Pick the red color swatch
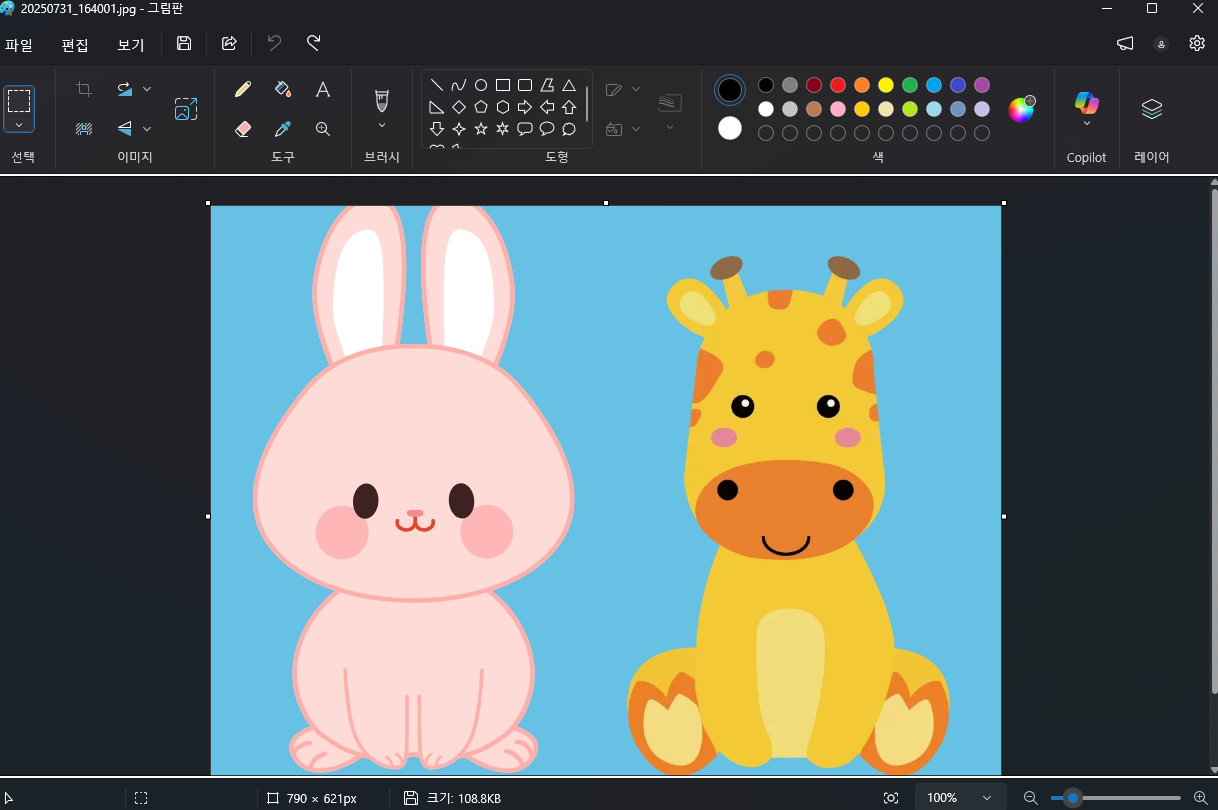The image size is (1218, 810). click(x=838, y=85)
